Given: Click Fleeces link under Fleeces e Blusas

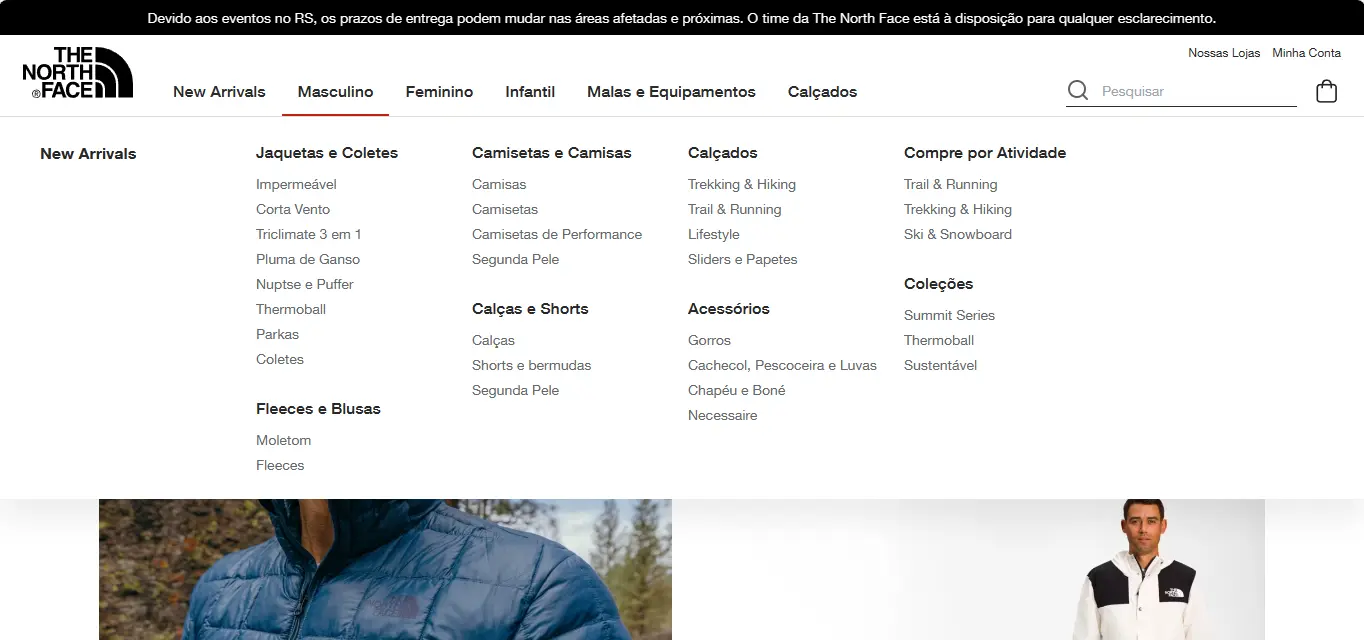Looking at the screenshot, I should pos(280,465).
